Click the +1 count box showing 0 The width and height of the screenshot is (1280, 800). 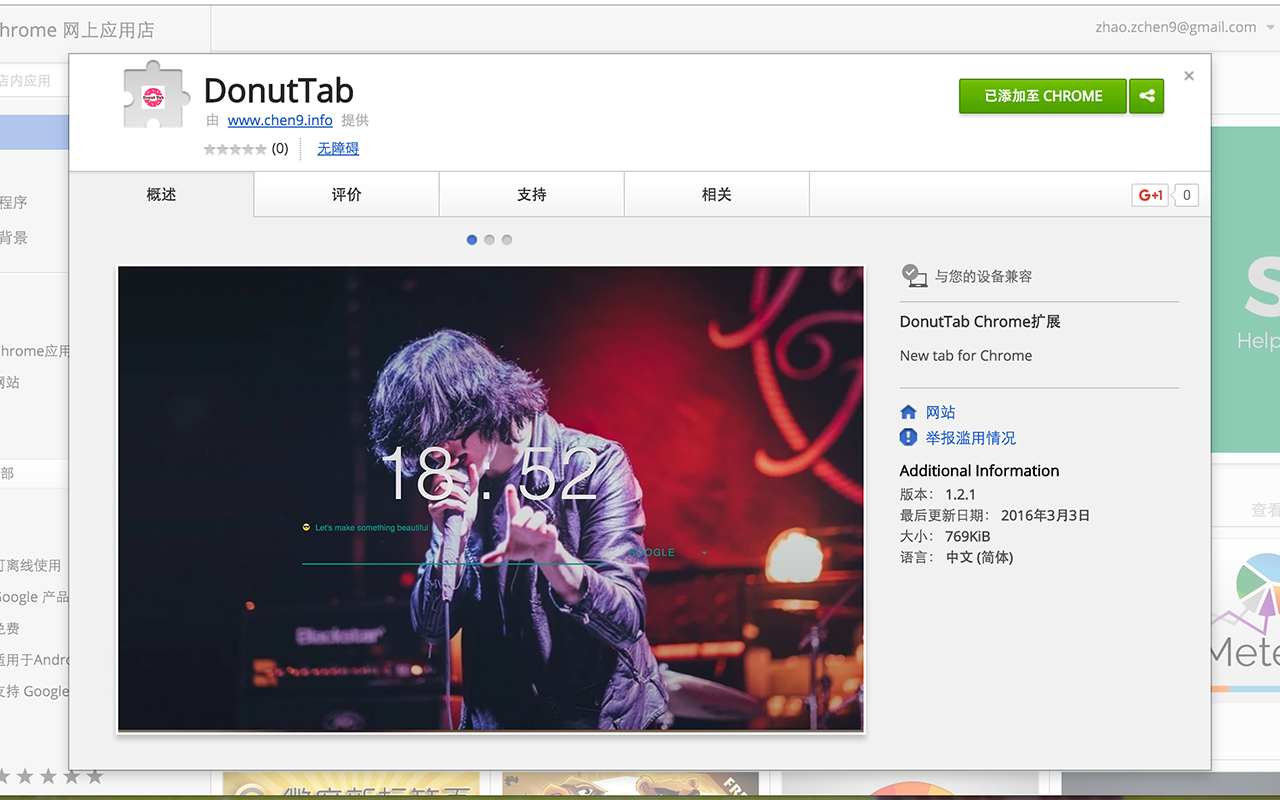[1186, 195]
